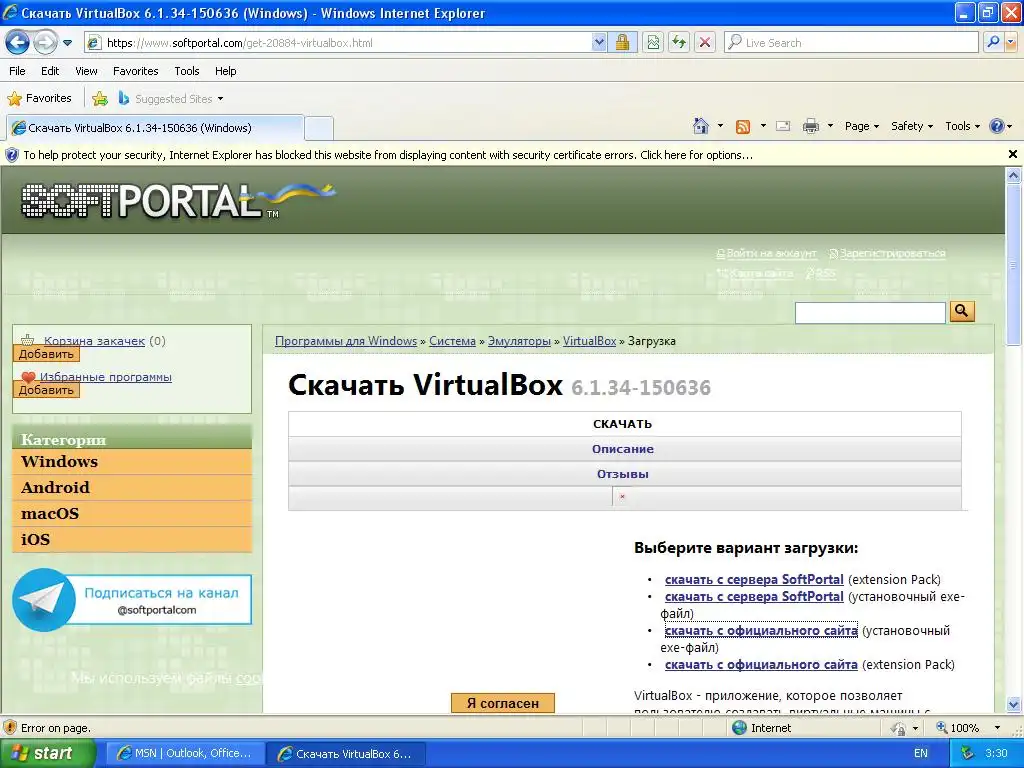This screenshot has height=768, width=1024.
Task: Click into the Live Search box
Action: point(850,43)
